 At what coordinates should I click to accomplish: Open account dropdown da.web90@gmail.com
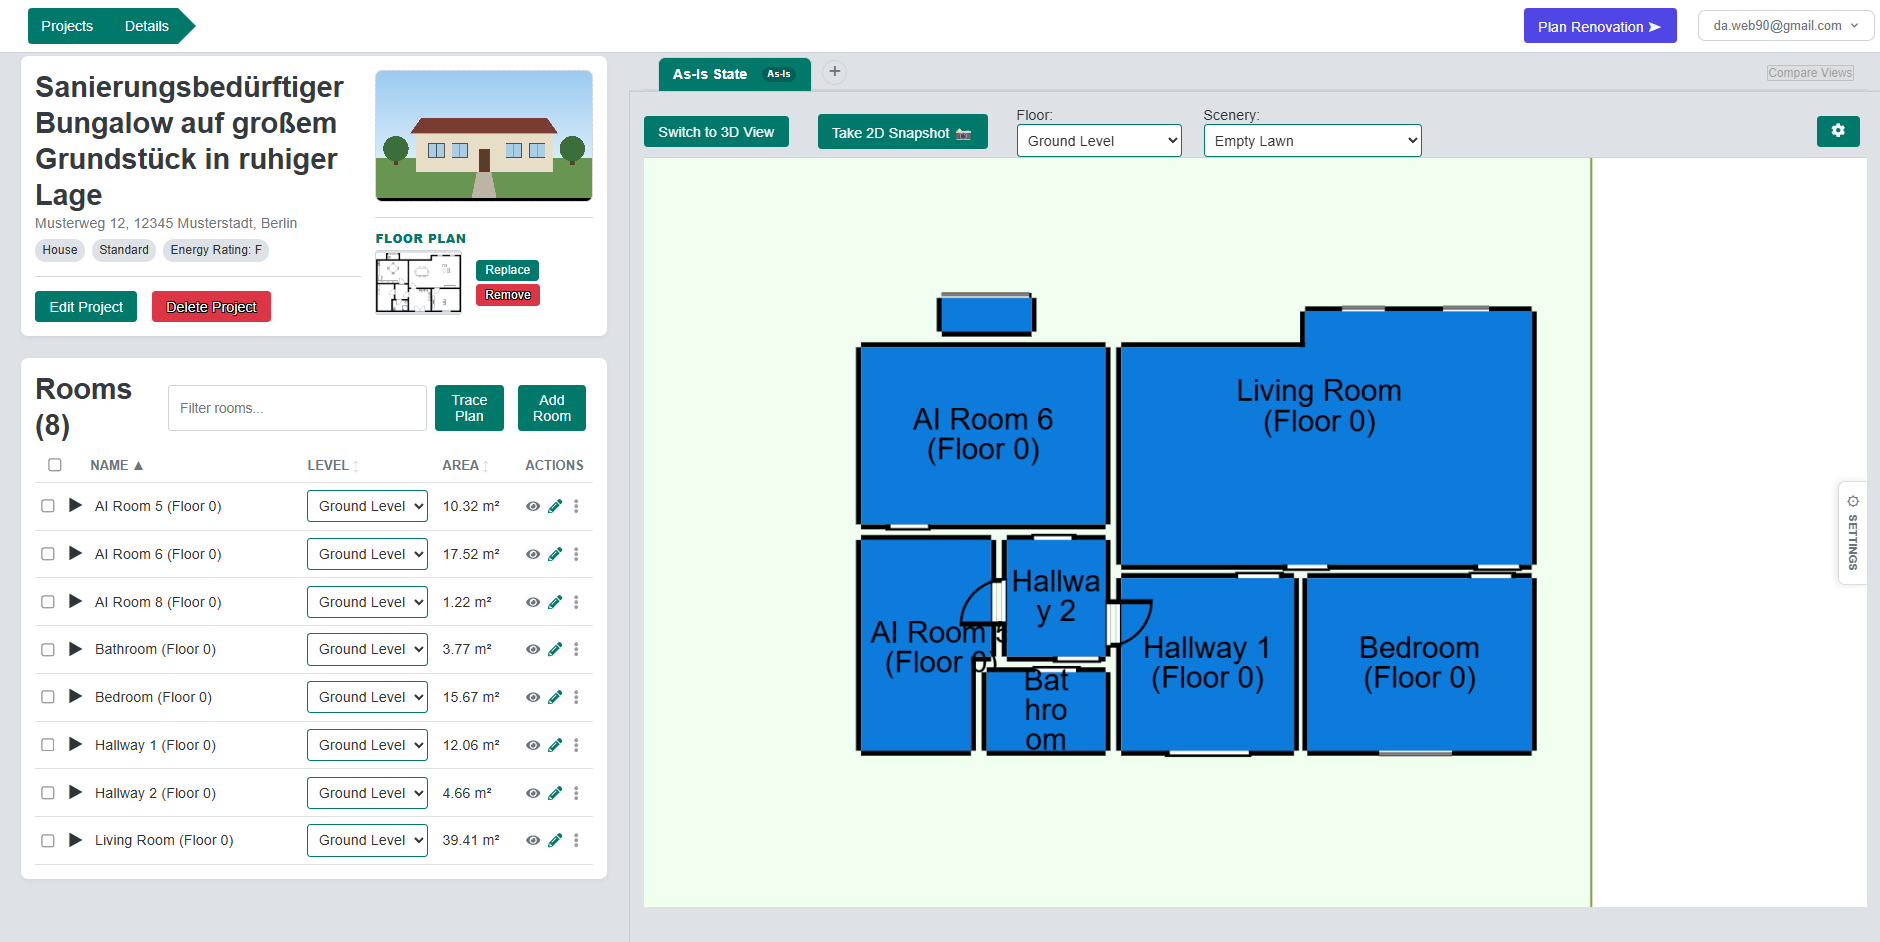pyautogui.click(x=1785, y=26)
